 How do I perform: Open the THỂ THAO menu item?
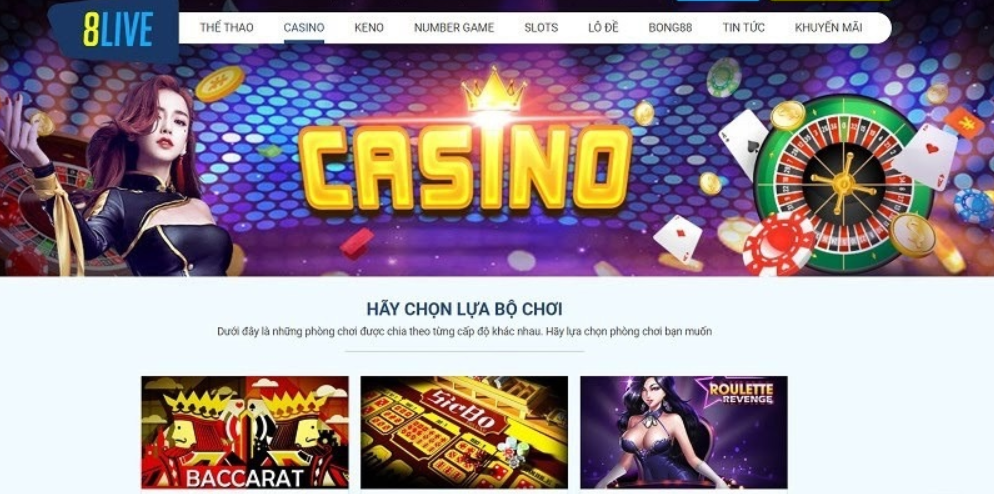(226, 27)
